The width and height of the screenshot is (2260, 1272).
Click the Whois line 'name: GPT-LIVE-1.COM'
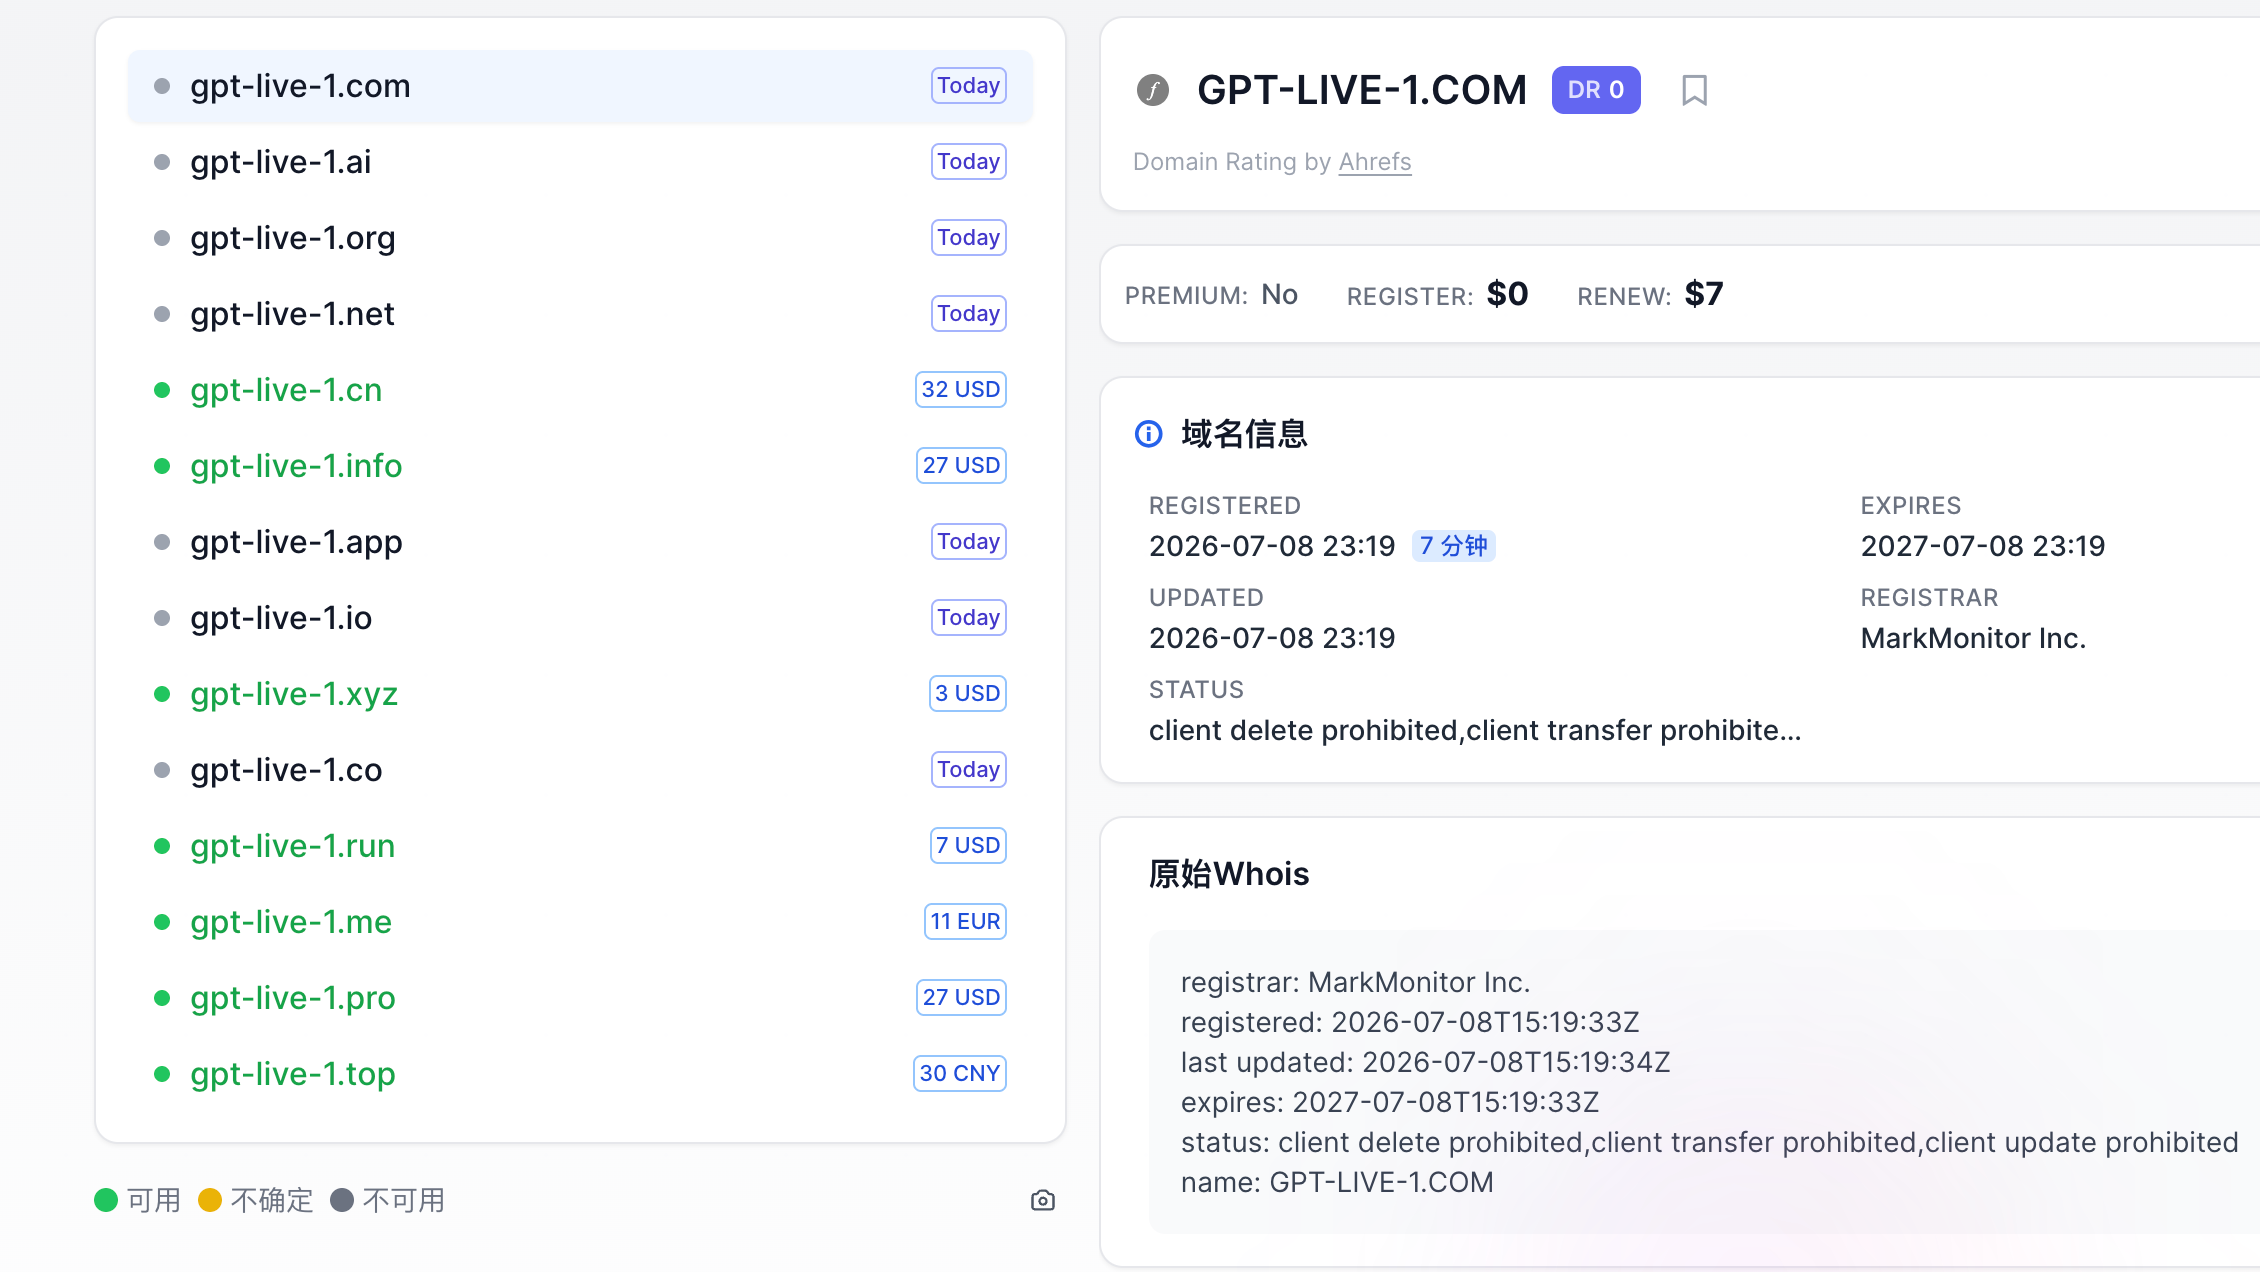click(x=1337, y=1182)
